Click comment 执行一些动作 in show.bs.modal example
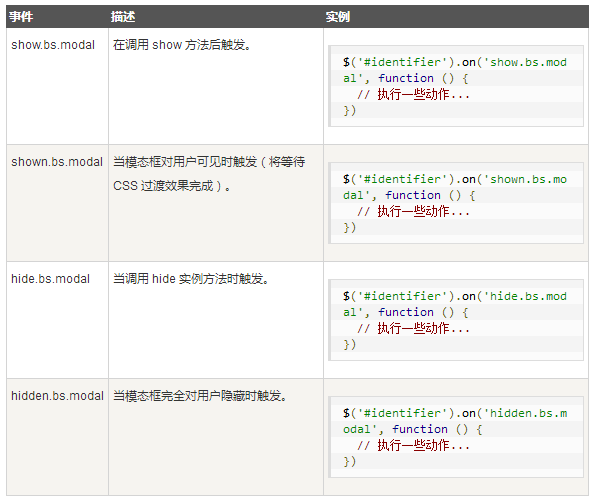Image resolution: width=593 pixels, height=501 pixels. 413,94
